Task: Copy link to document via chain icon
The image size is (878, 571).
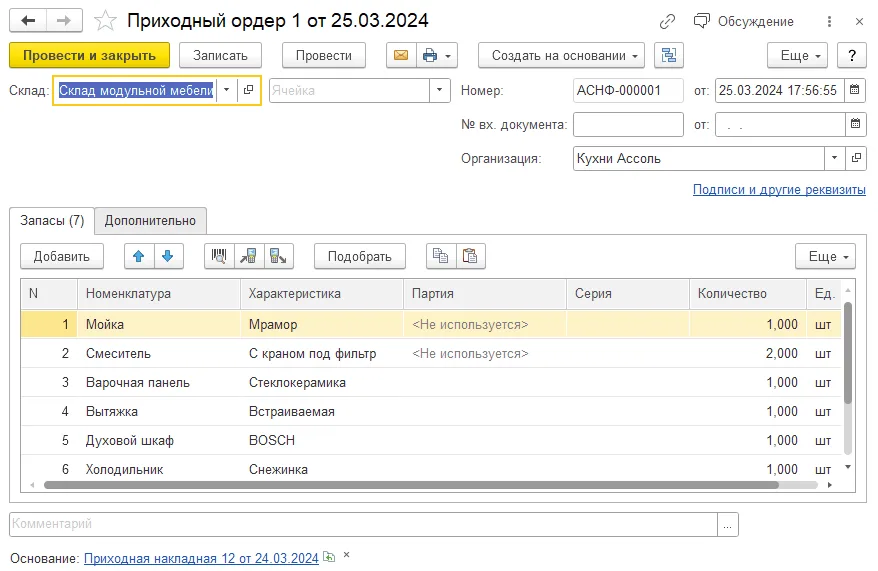Action: tap(667, 22)
